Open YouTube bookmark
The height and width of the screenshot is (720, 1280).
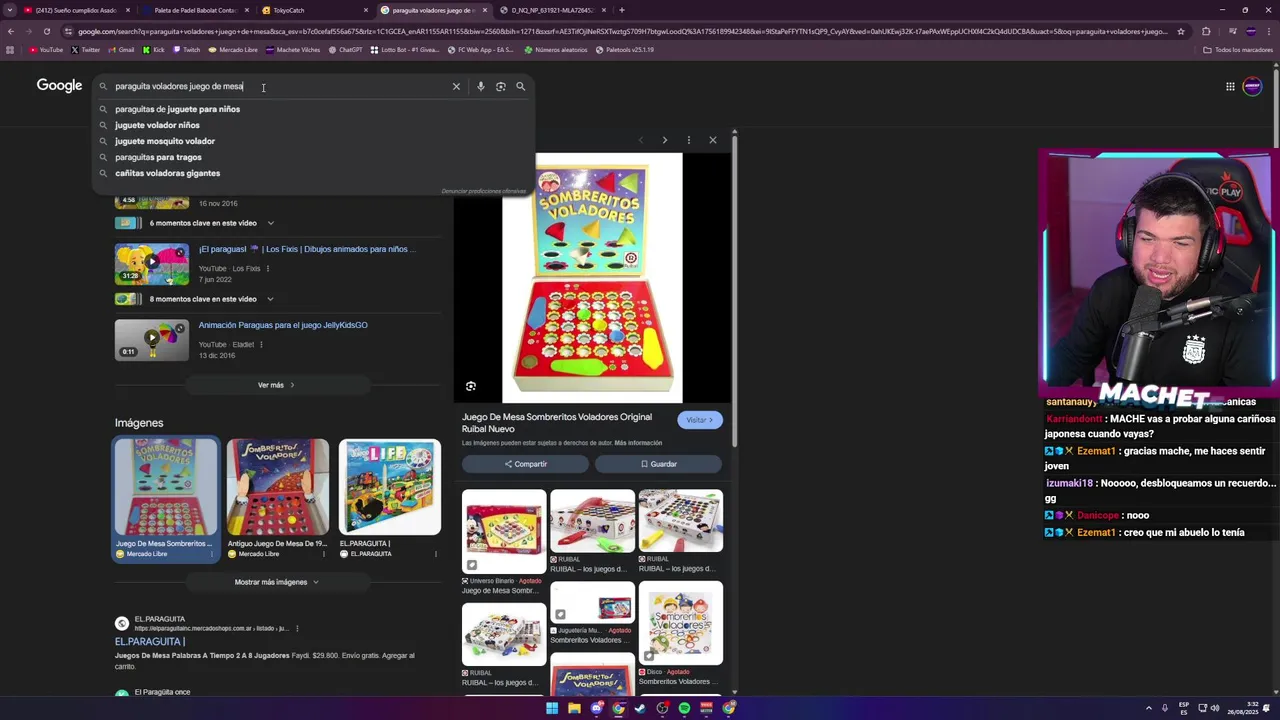click(x=46, y=49)
